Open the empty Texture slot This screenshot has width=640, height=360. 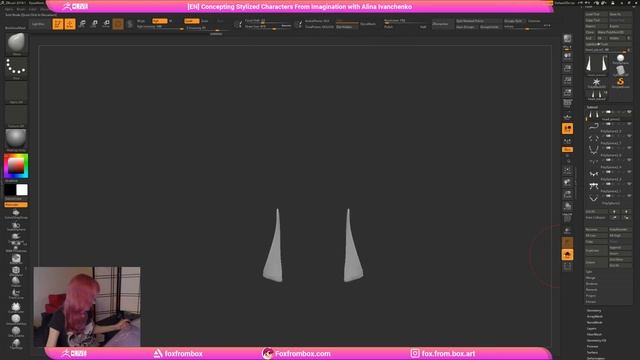[x=16, y=116]
